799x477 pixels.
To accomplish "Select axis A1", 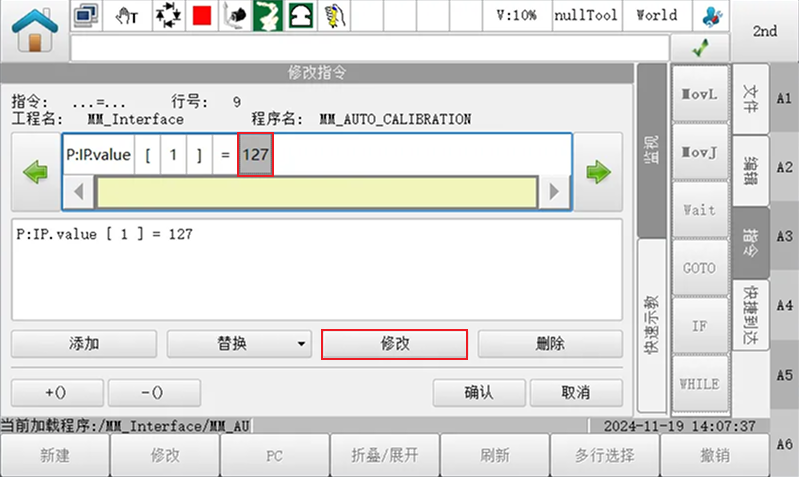I will [784, 98].
